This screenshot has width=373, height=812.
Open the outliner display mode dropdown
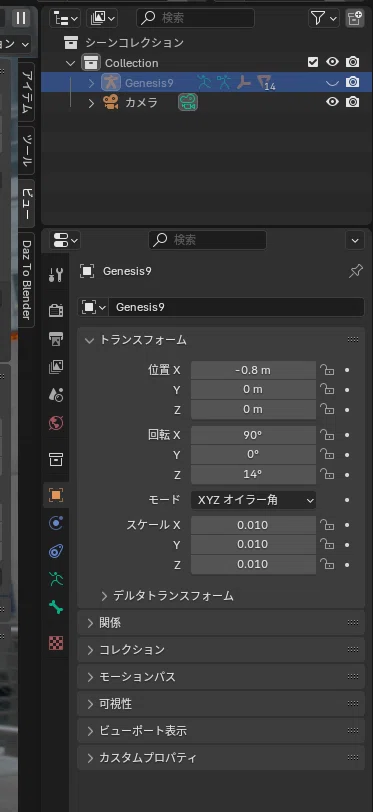[65, 19]
